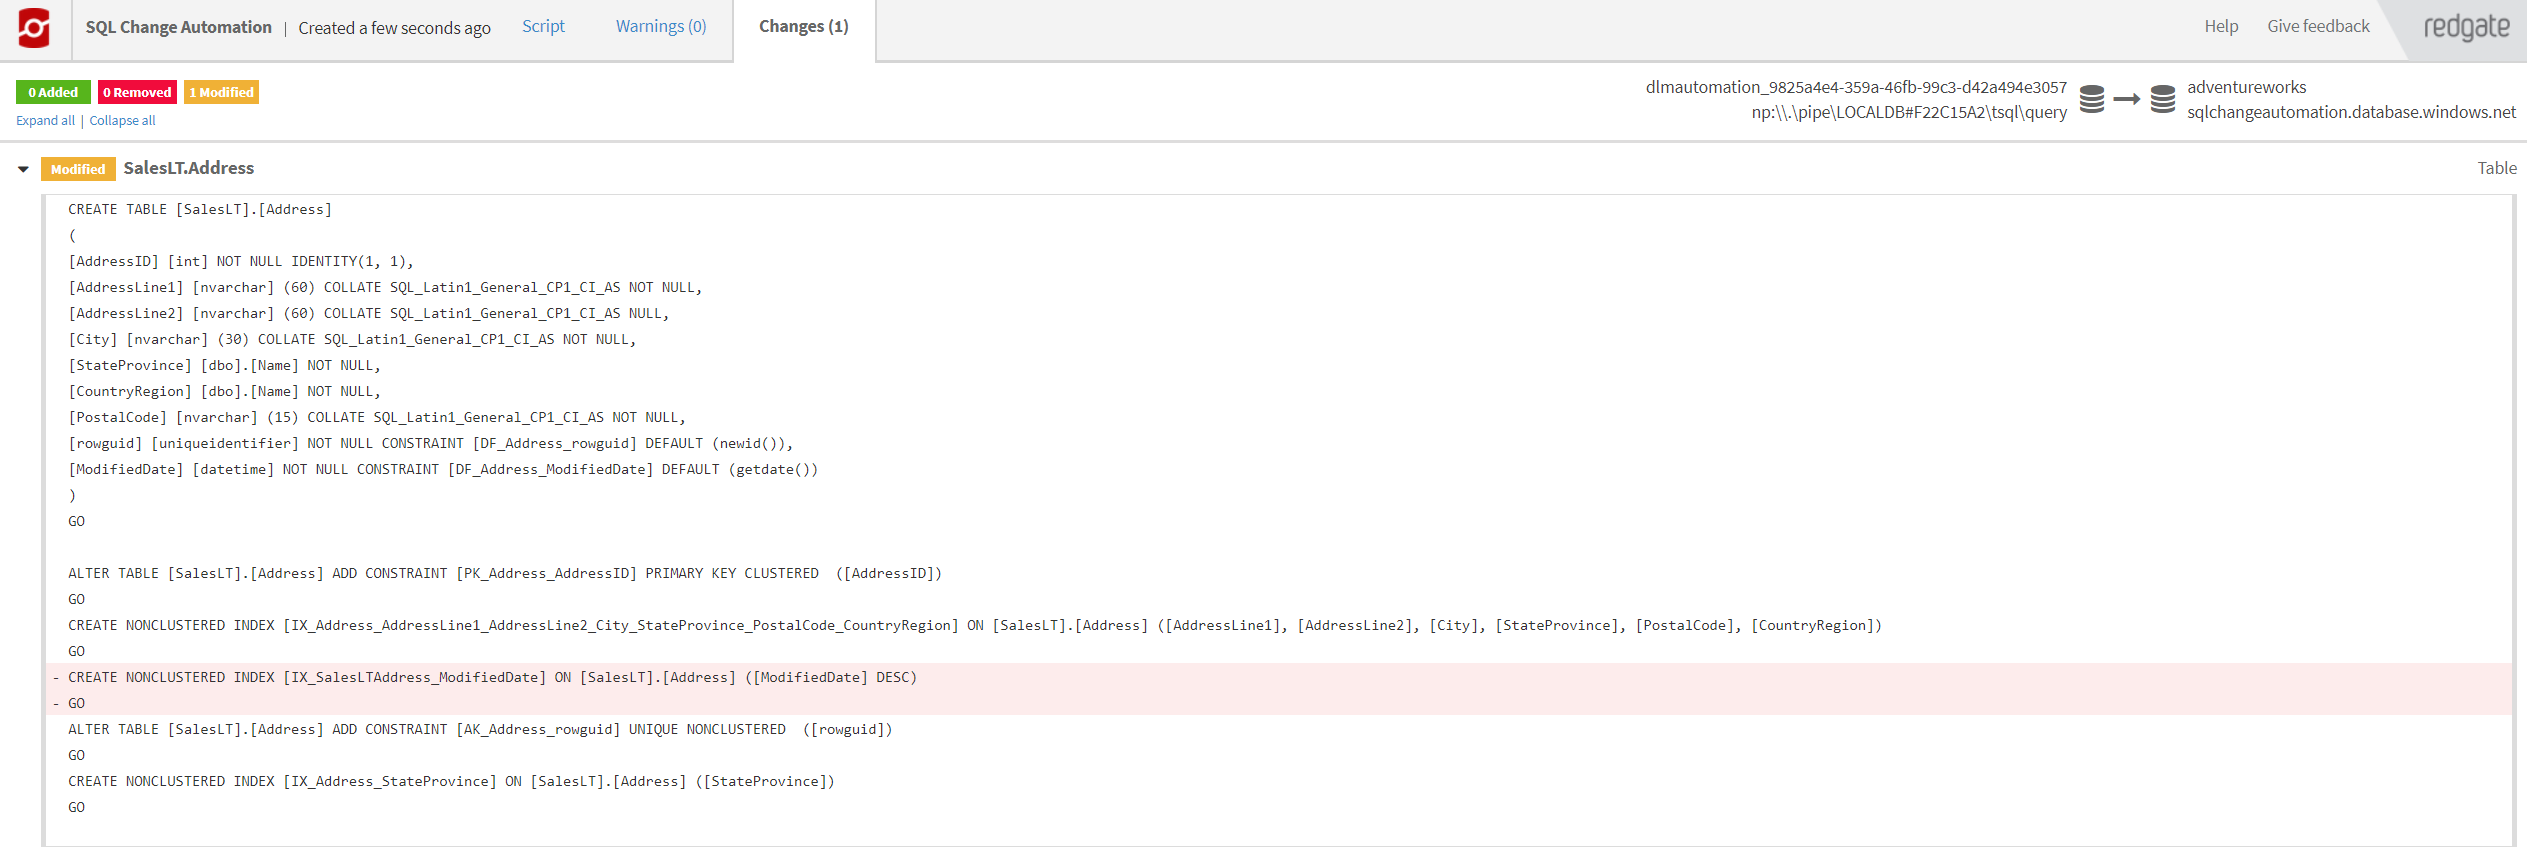Click the red SQL Change Automation logo icon

[x=34, y=28]
